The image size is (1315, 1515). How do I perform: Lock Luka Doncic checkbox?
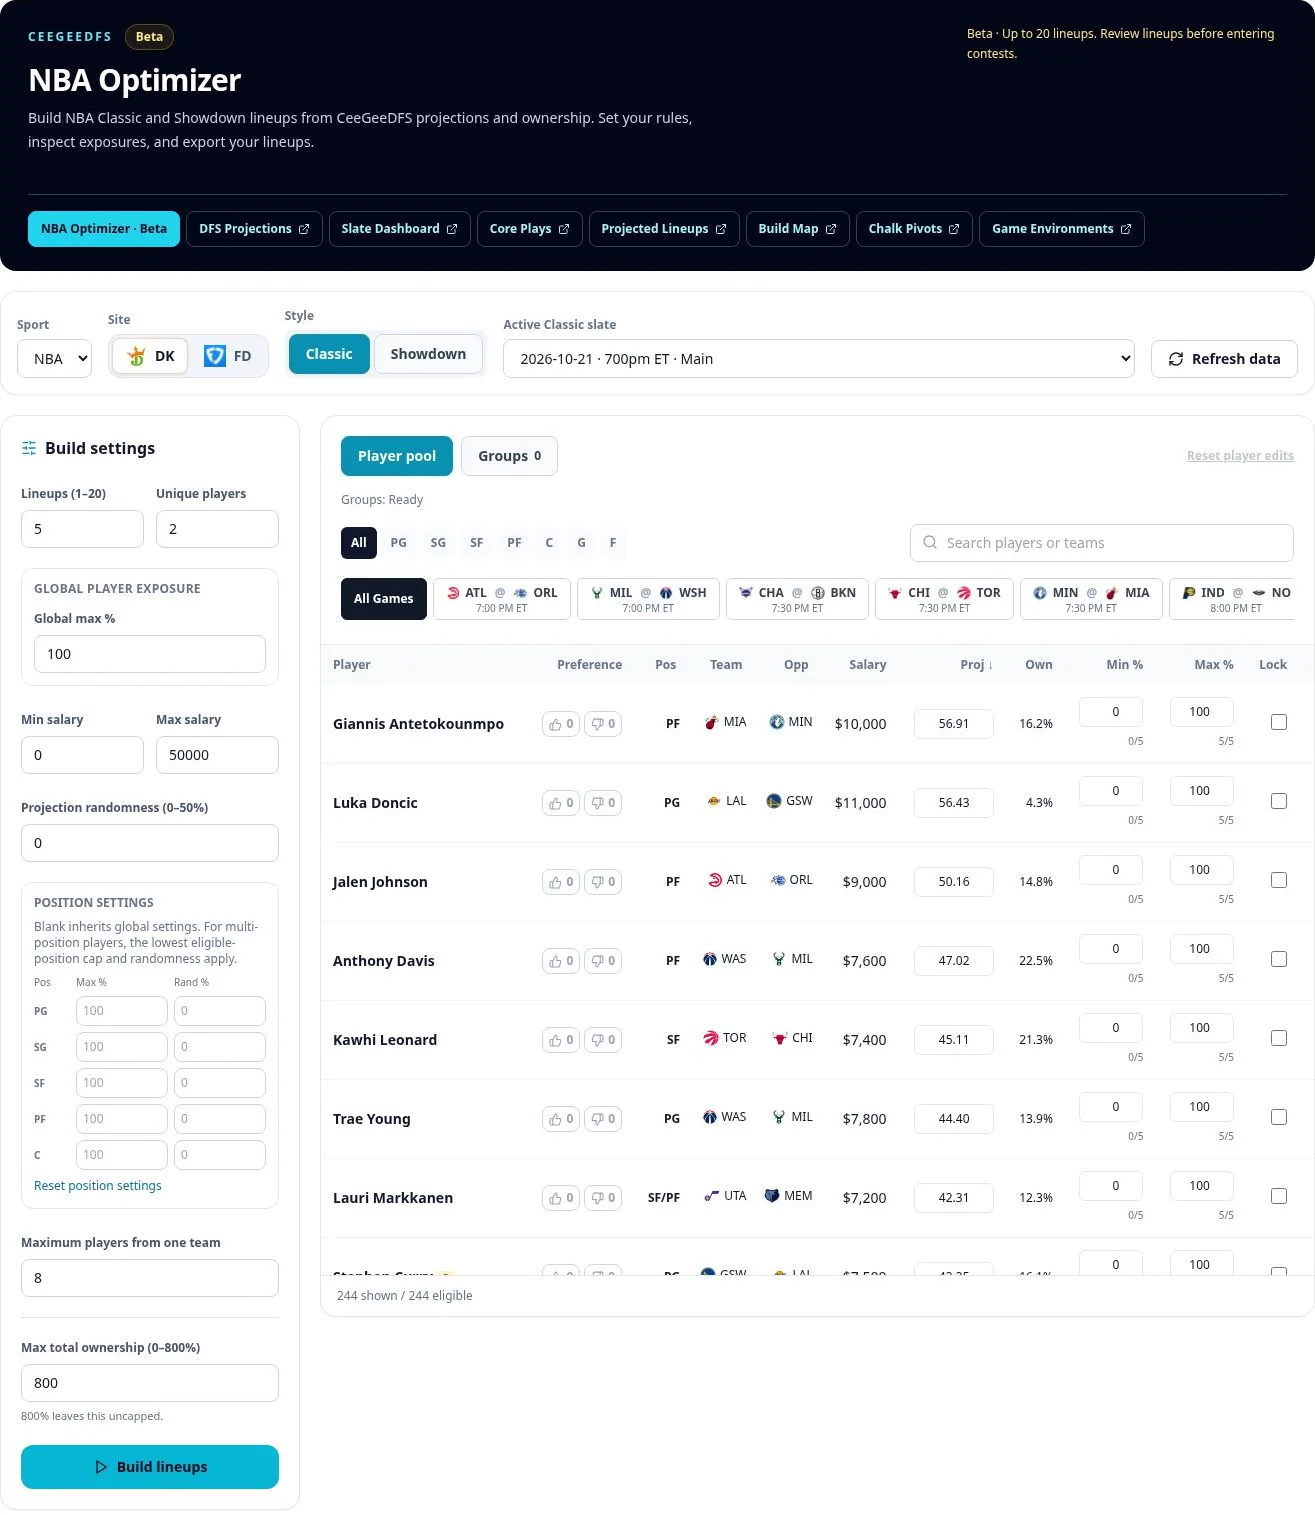pos(1278,801)
